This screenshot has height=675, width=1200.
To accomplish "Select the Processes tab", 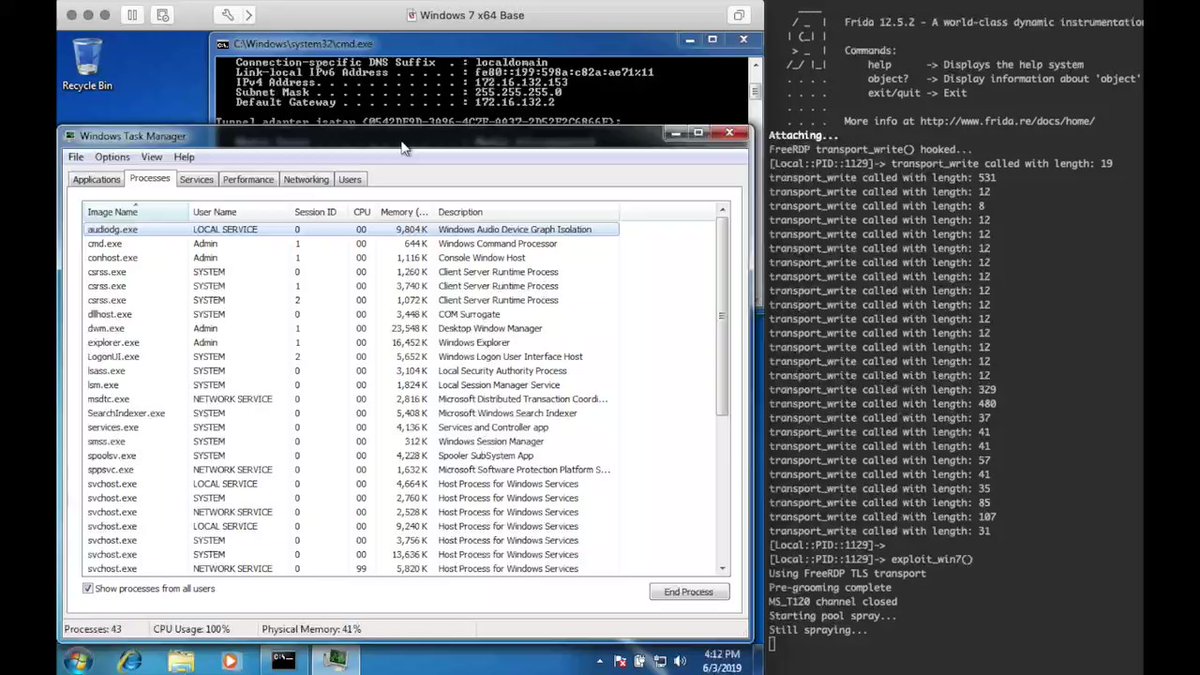I will pos(150,178).
